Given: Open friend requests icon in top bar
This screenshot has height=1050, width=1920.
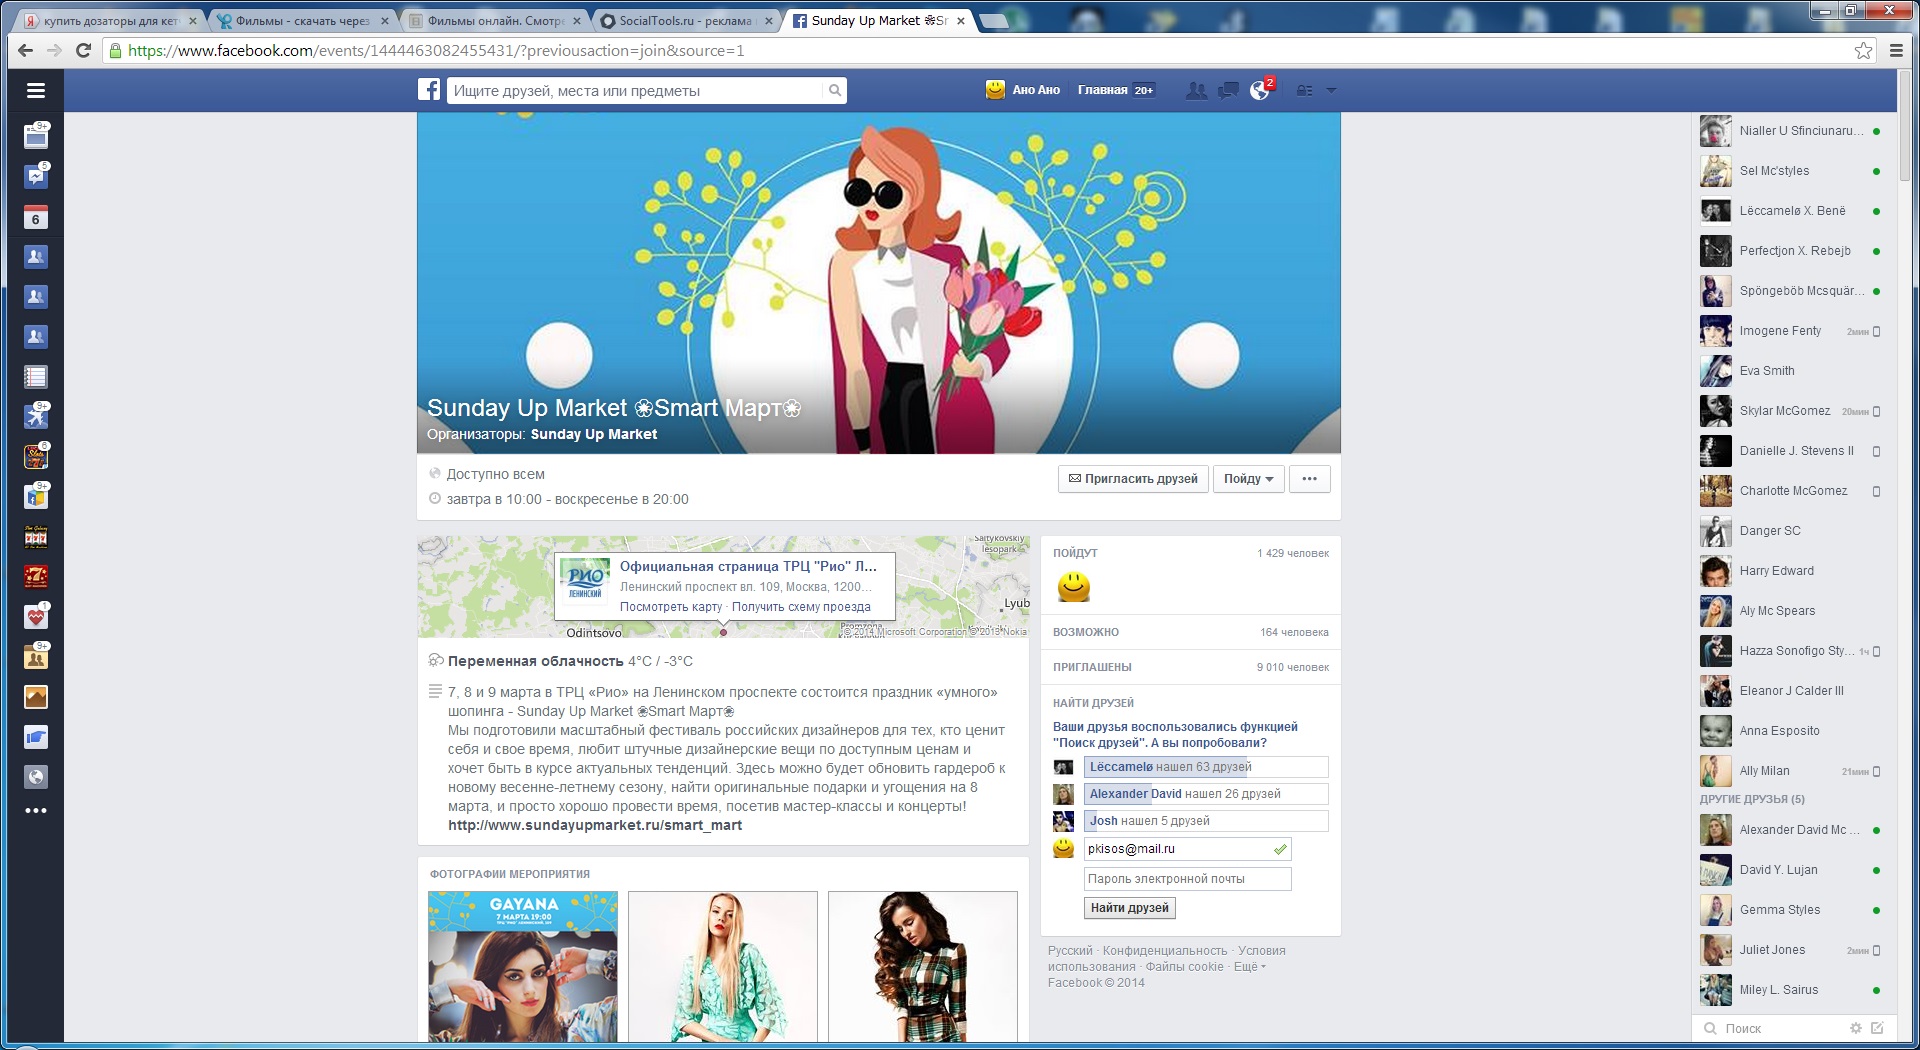Looking at the screenshot, I should (1196, 90).
